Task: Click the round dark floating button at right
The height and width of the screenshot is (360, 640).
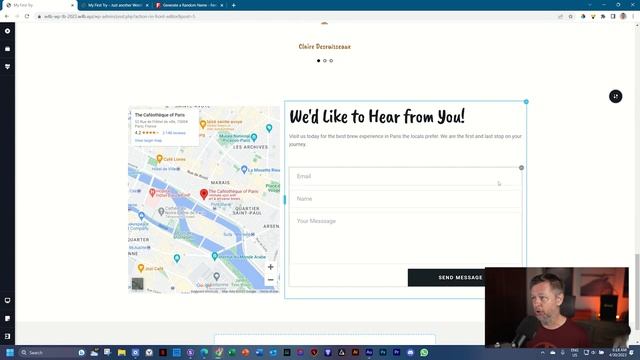Action: 616,96
